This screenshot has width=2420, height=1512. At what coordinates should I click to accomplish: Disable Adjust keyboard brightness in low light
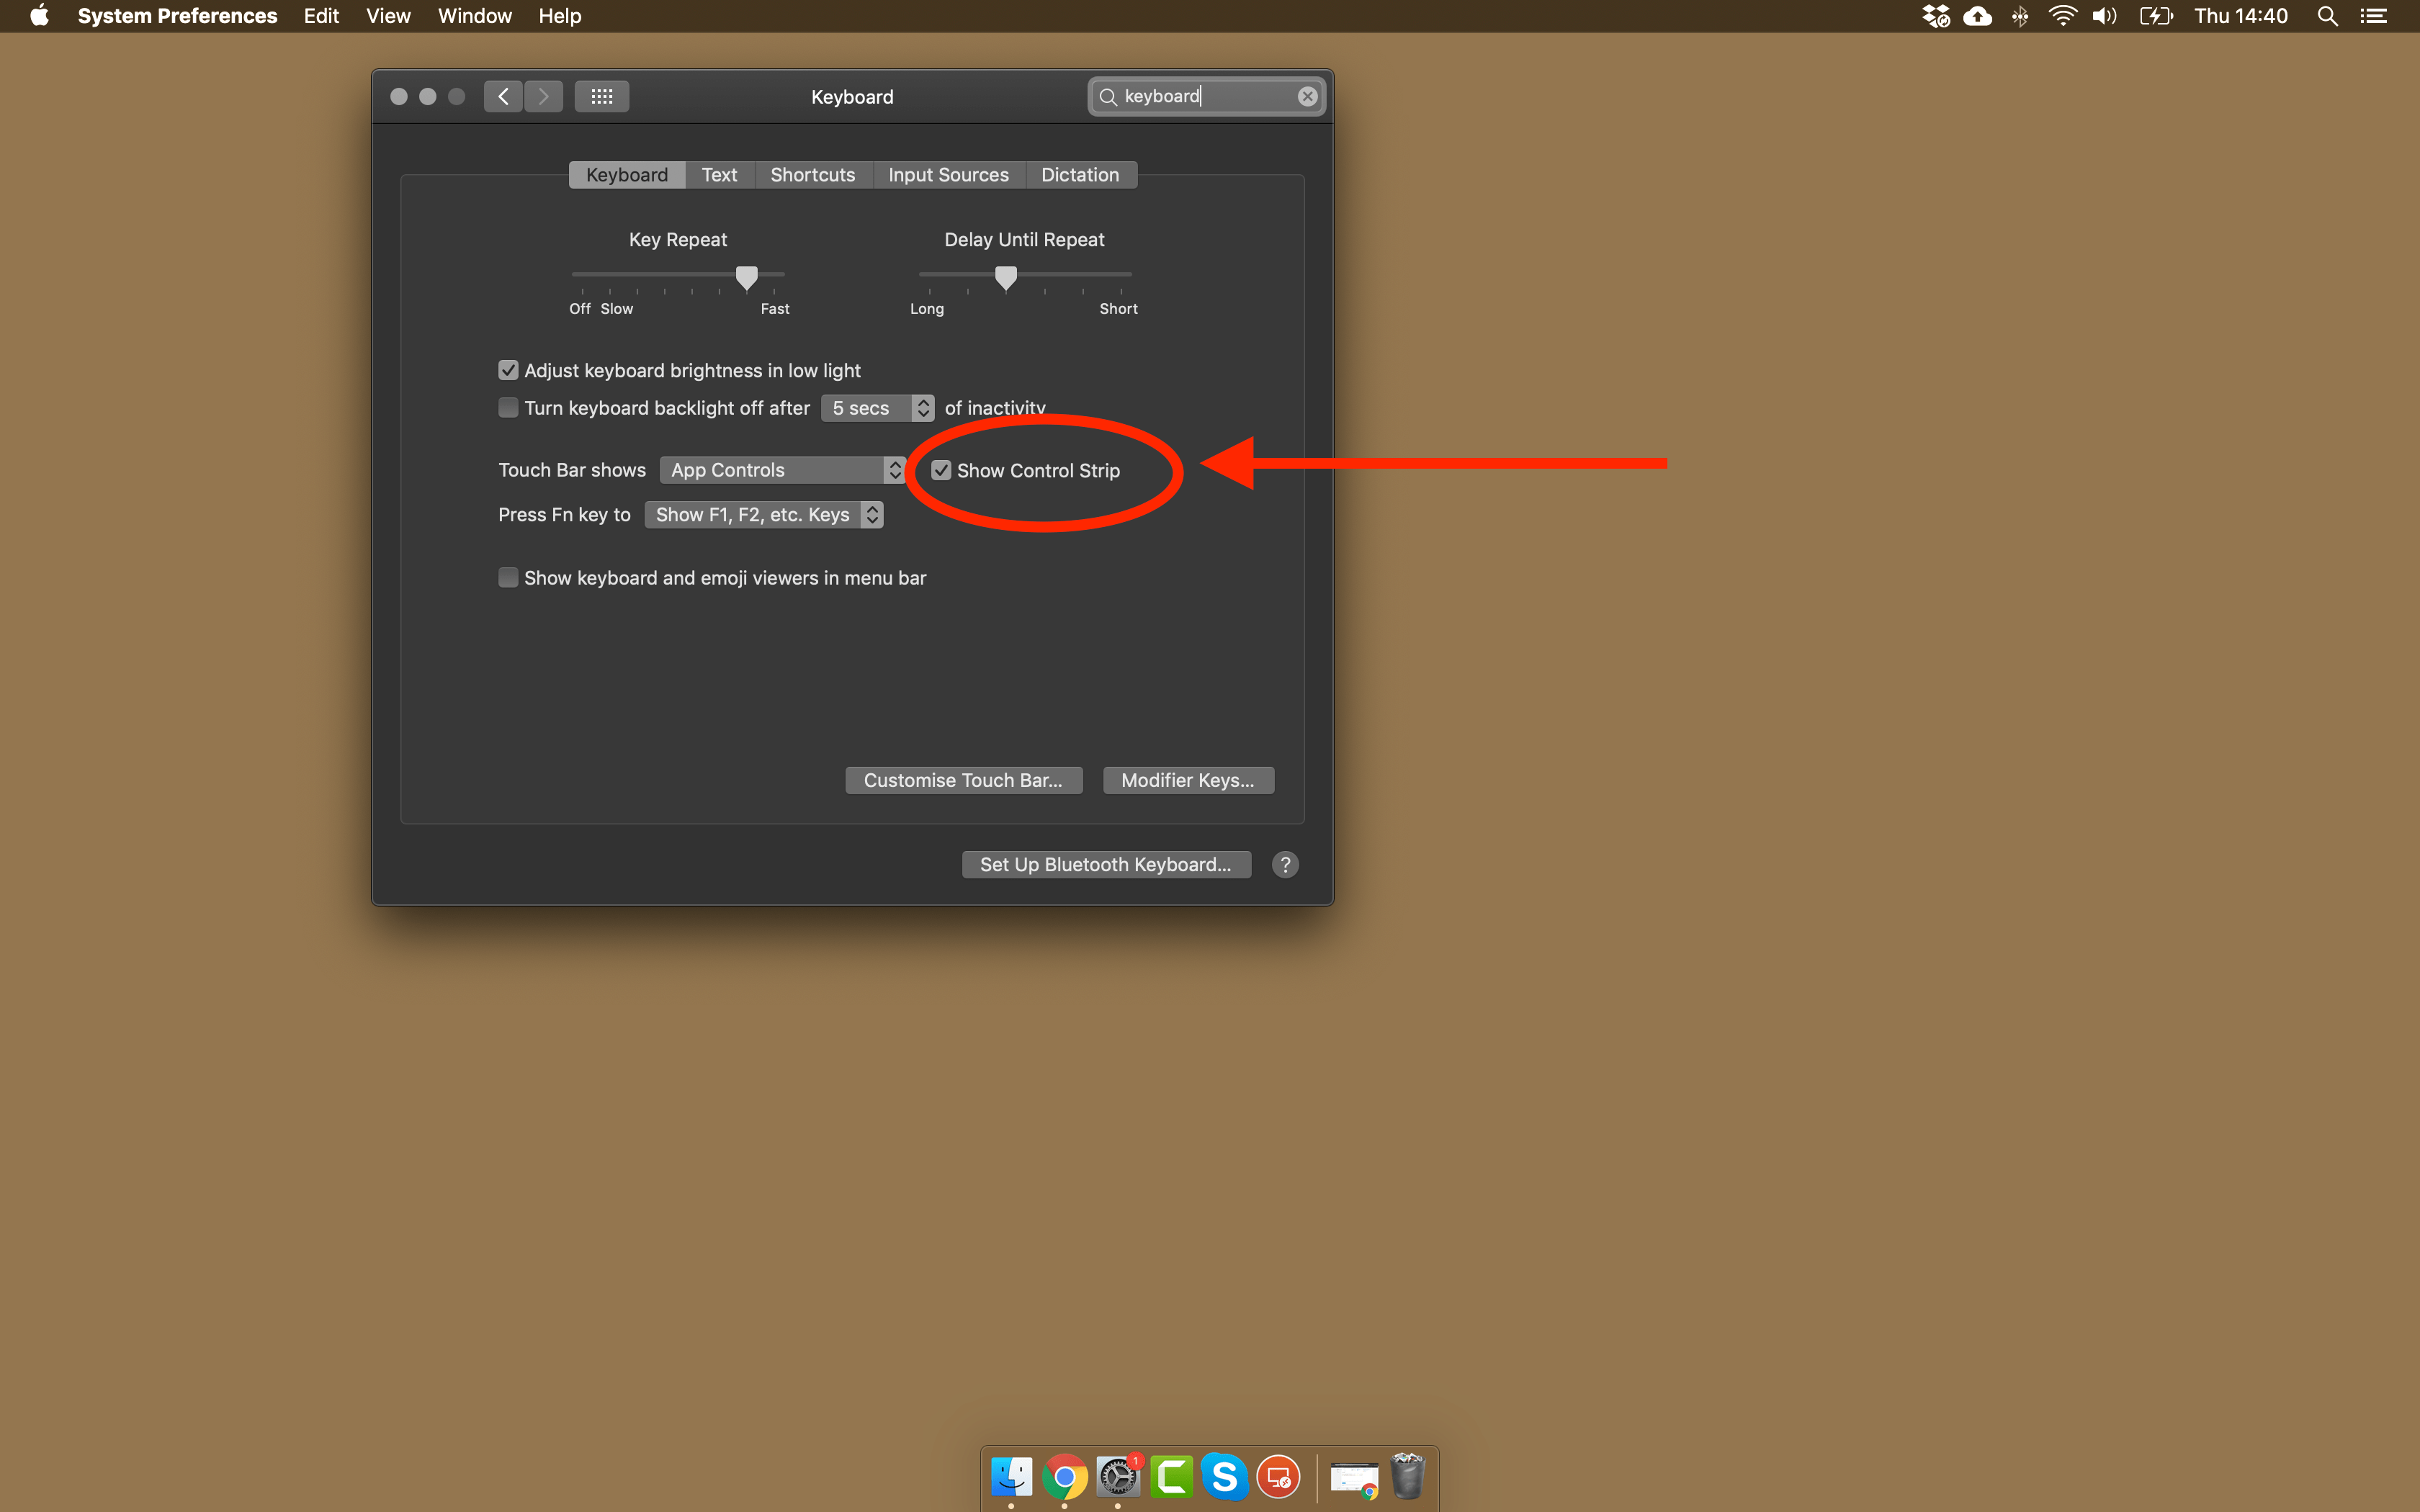[508, 369]
